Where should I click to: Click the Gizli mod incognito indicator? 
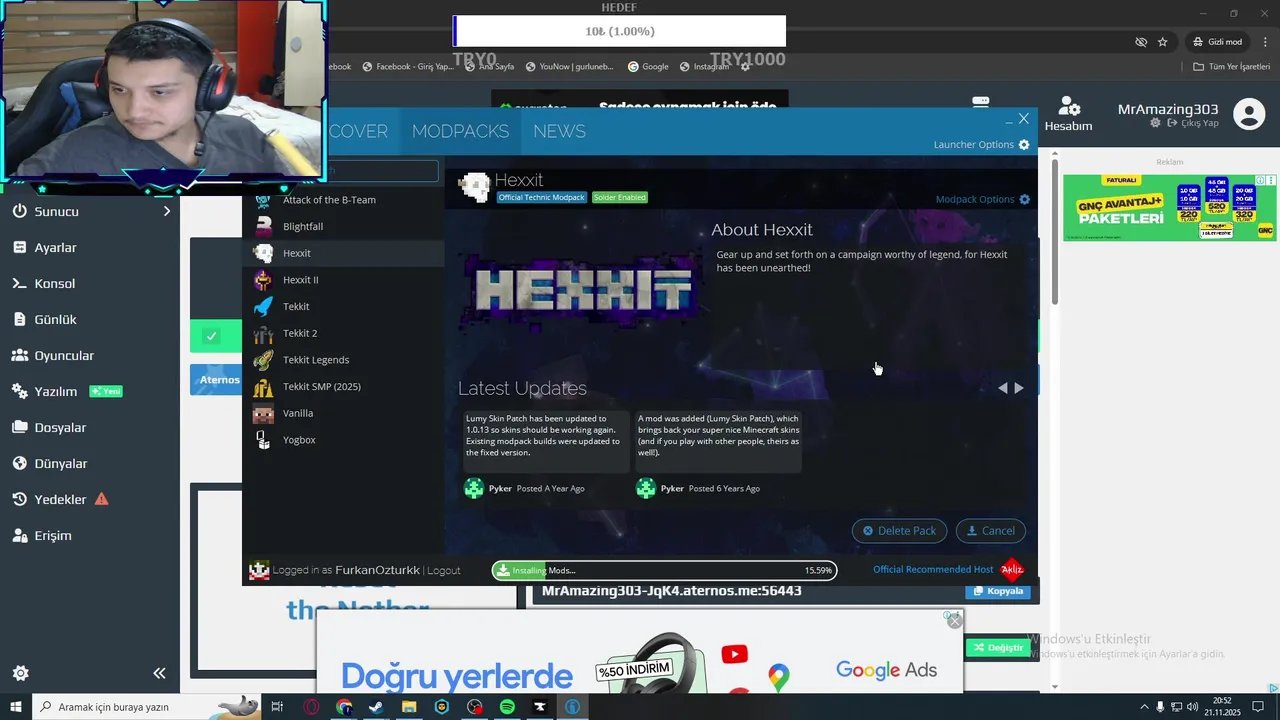click(1216, 42)
